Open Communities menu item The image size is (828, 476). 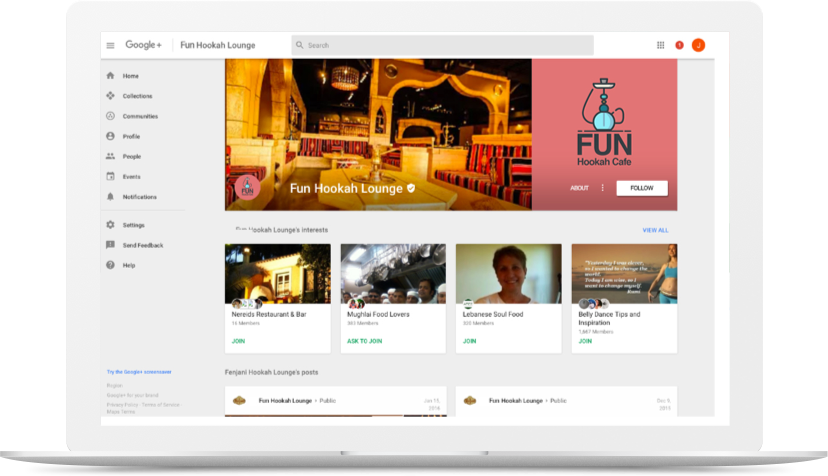coord(140,116)
